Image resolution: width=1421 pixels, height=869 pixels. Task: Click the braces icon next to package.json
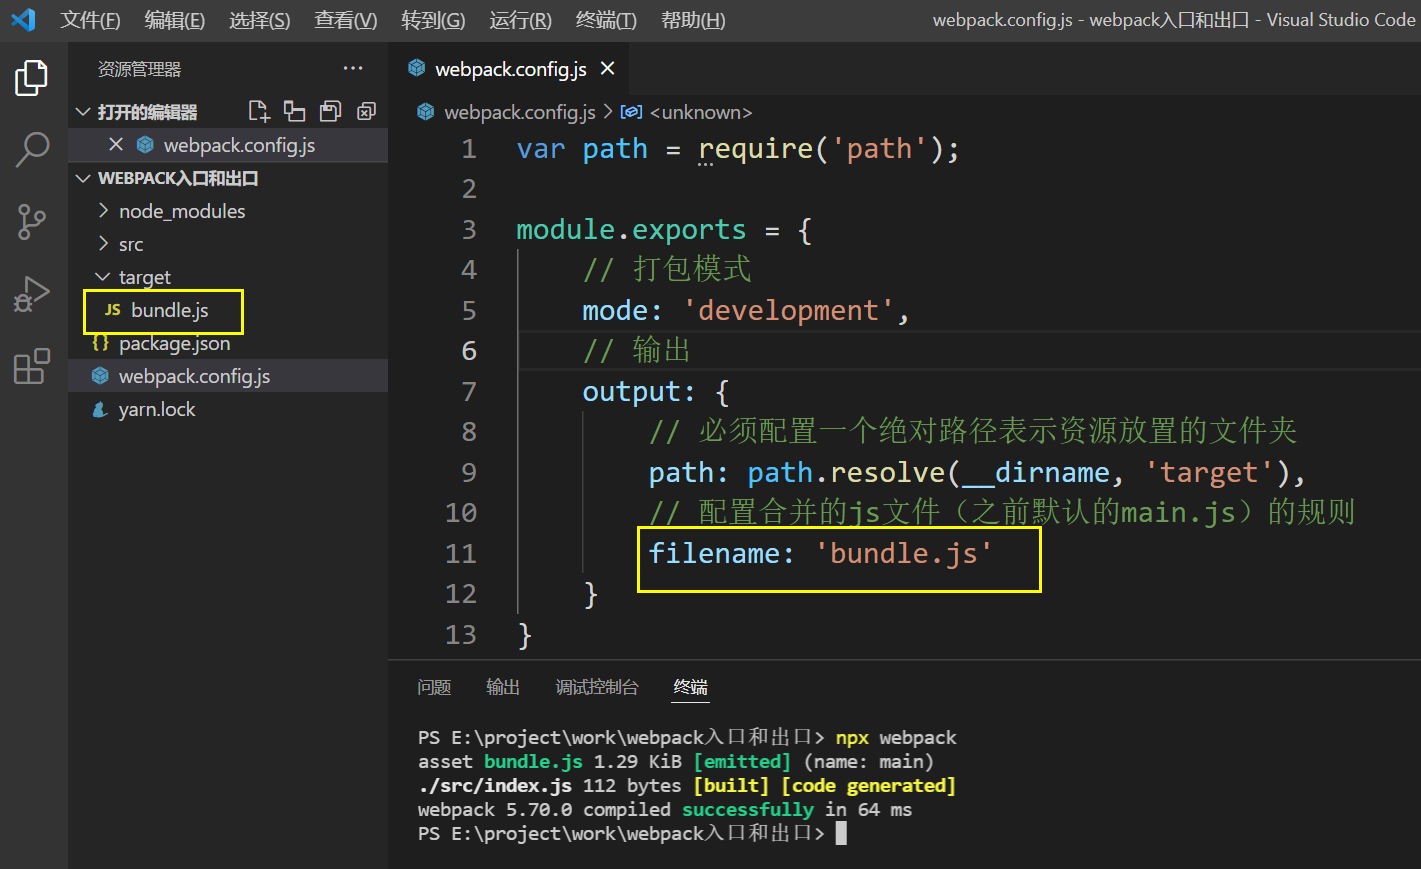coord(100,343)
